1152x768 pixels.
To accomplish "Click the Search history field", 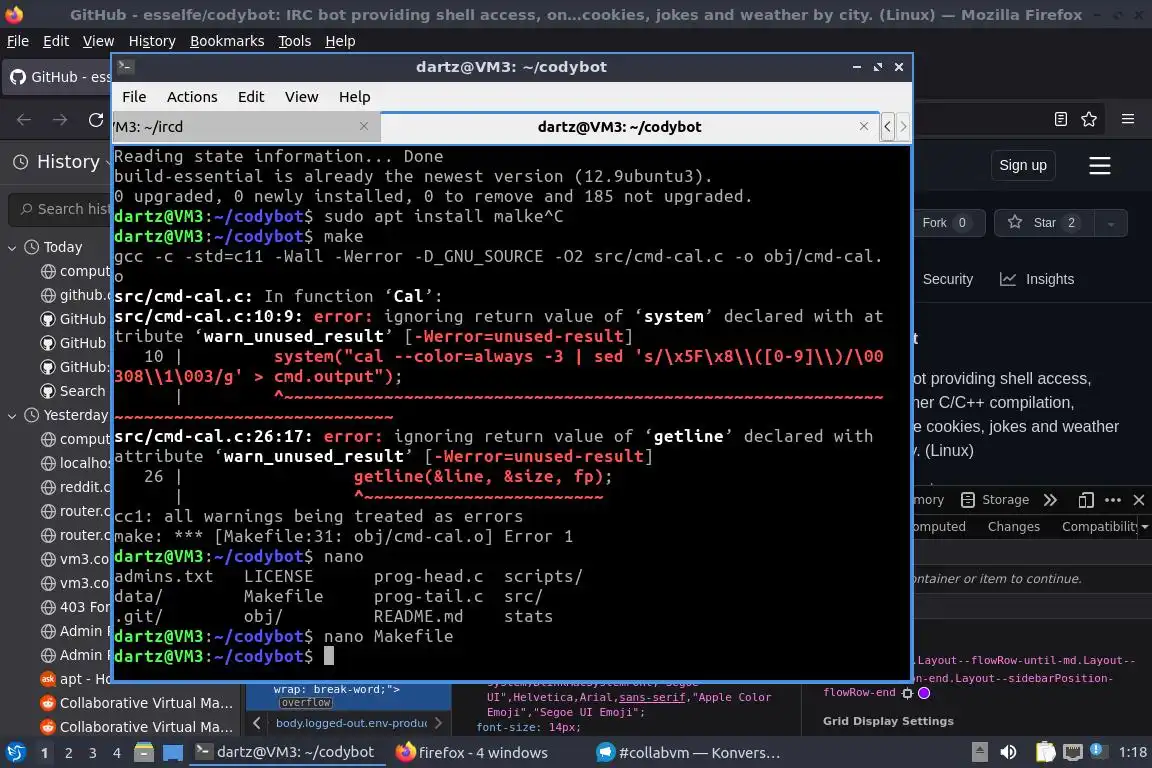I will click(60, 209).
